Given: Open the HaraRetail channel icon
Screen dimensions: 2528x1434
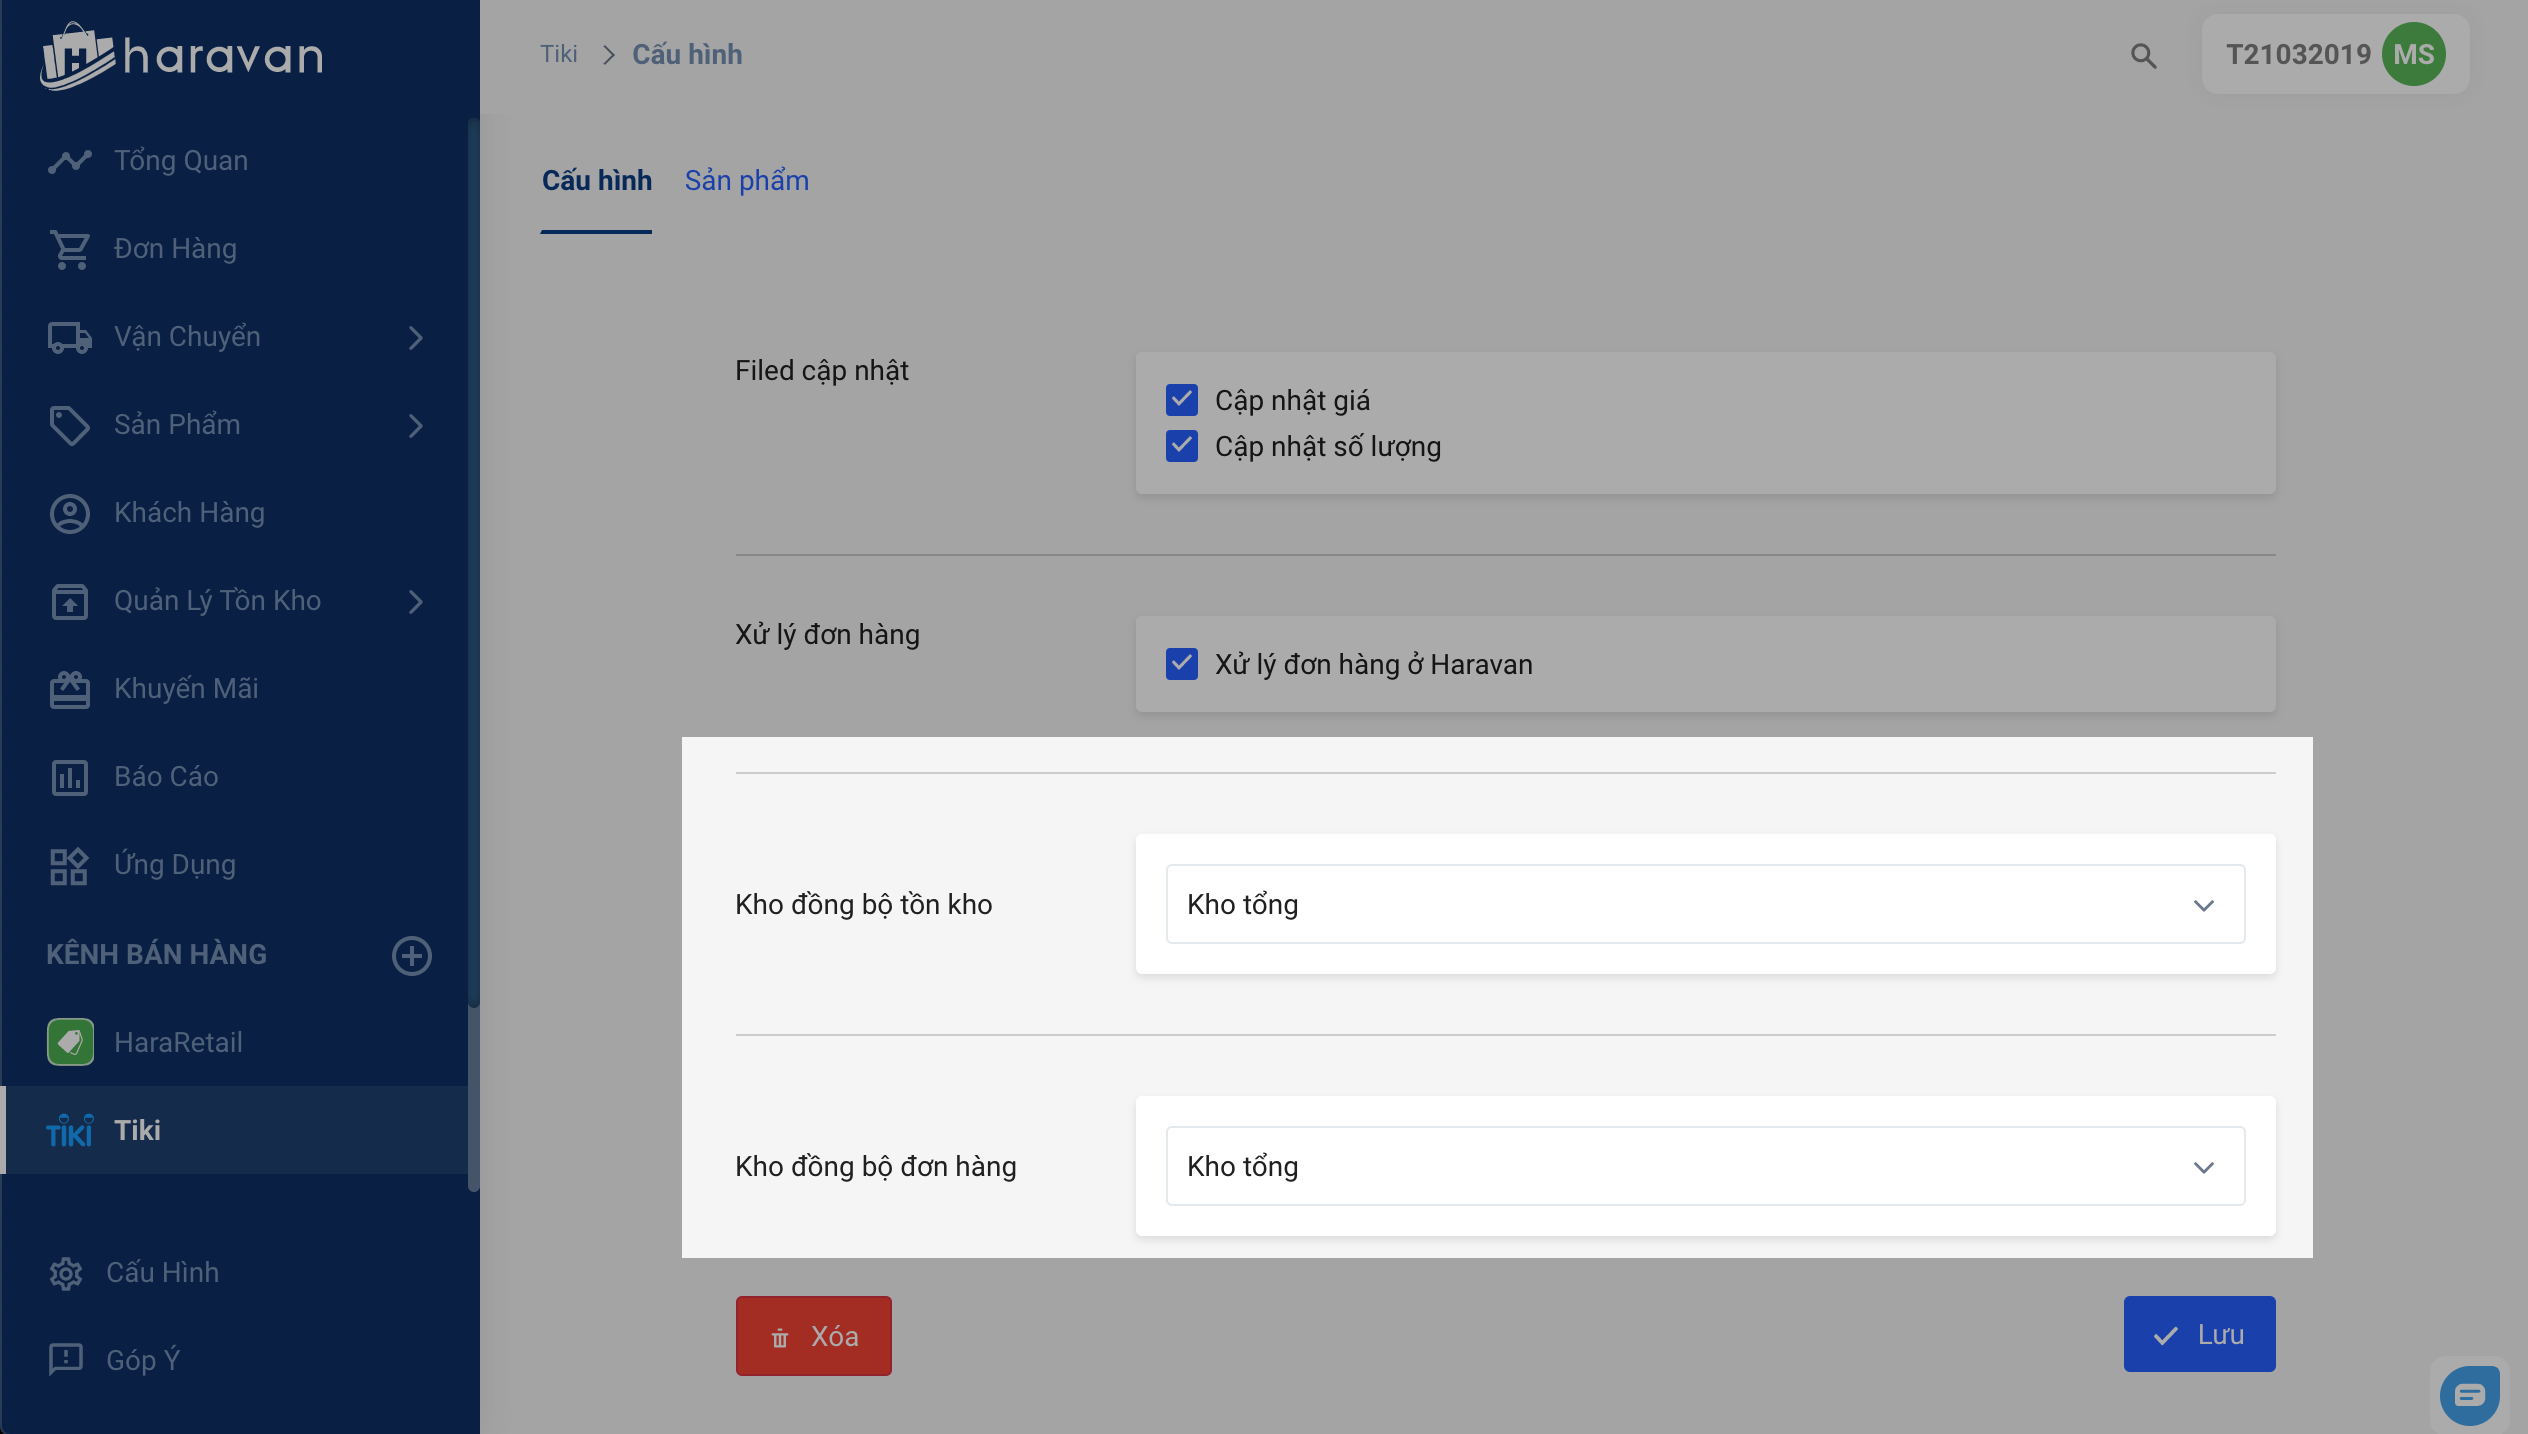Looking at the screenshot, I should 70,1042.
